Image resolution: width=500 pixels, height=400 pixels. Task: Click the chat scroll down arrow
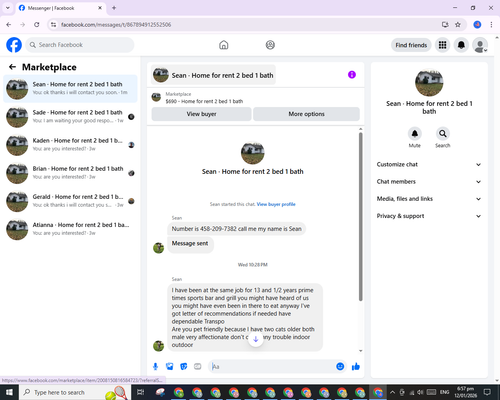[360, 351]
